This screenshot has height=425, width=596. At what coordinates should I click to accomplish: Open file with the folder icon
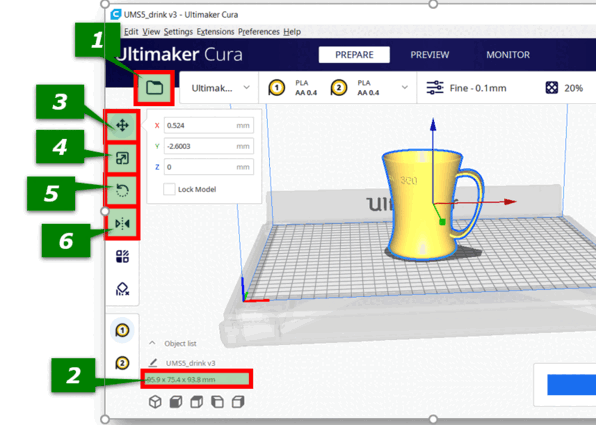154,88
